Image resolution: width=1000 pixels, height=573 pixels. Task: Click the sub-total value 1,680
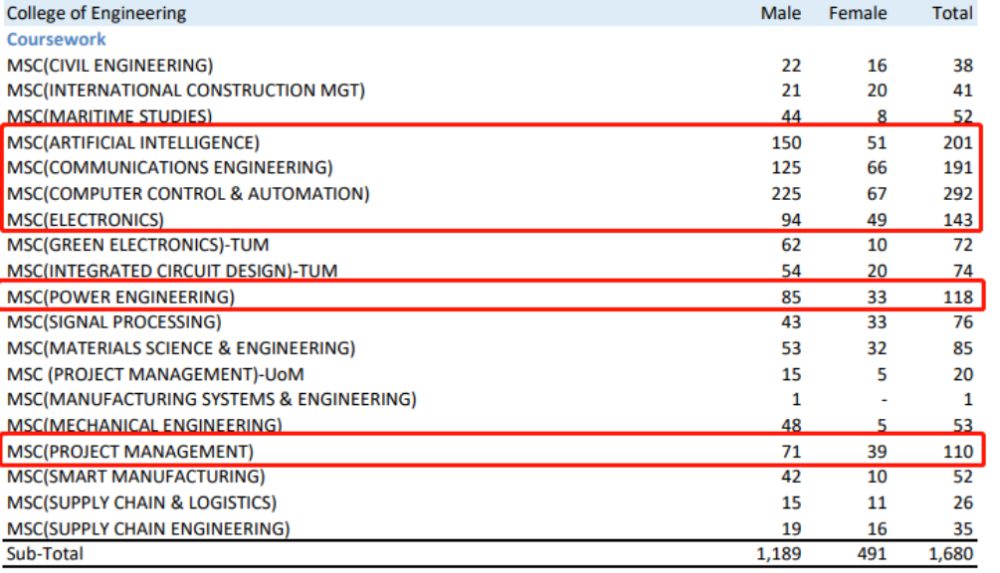[x=949, y=553]
